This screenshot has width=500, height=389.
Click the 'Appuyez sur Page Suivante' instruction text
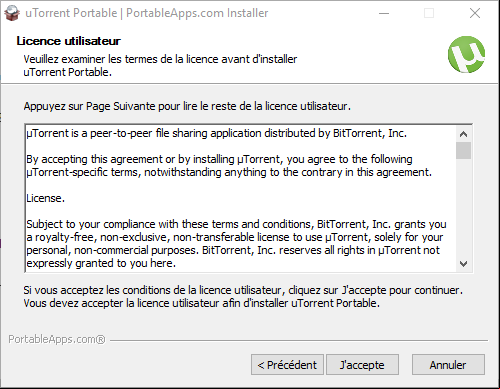[187, 106]
